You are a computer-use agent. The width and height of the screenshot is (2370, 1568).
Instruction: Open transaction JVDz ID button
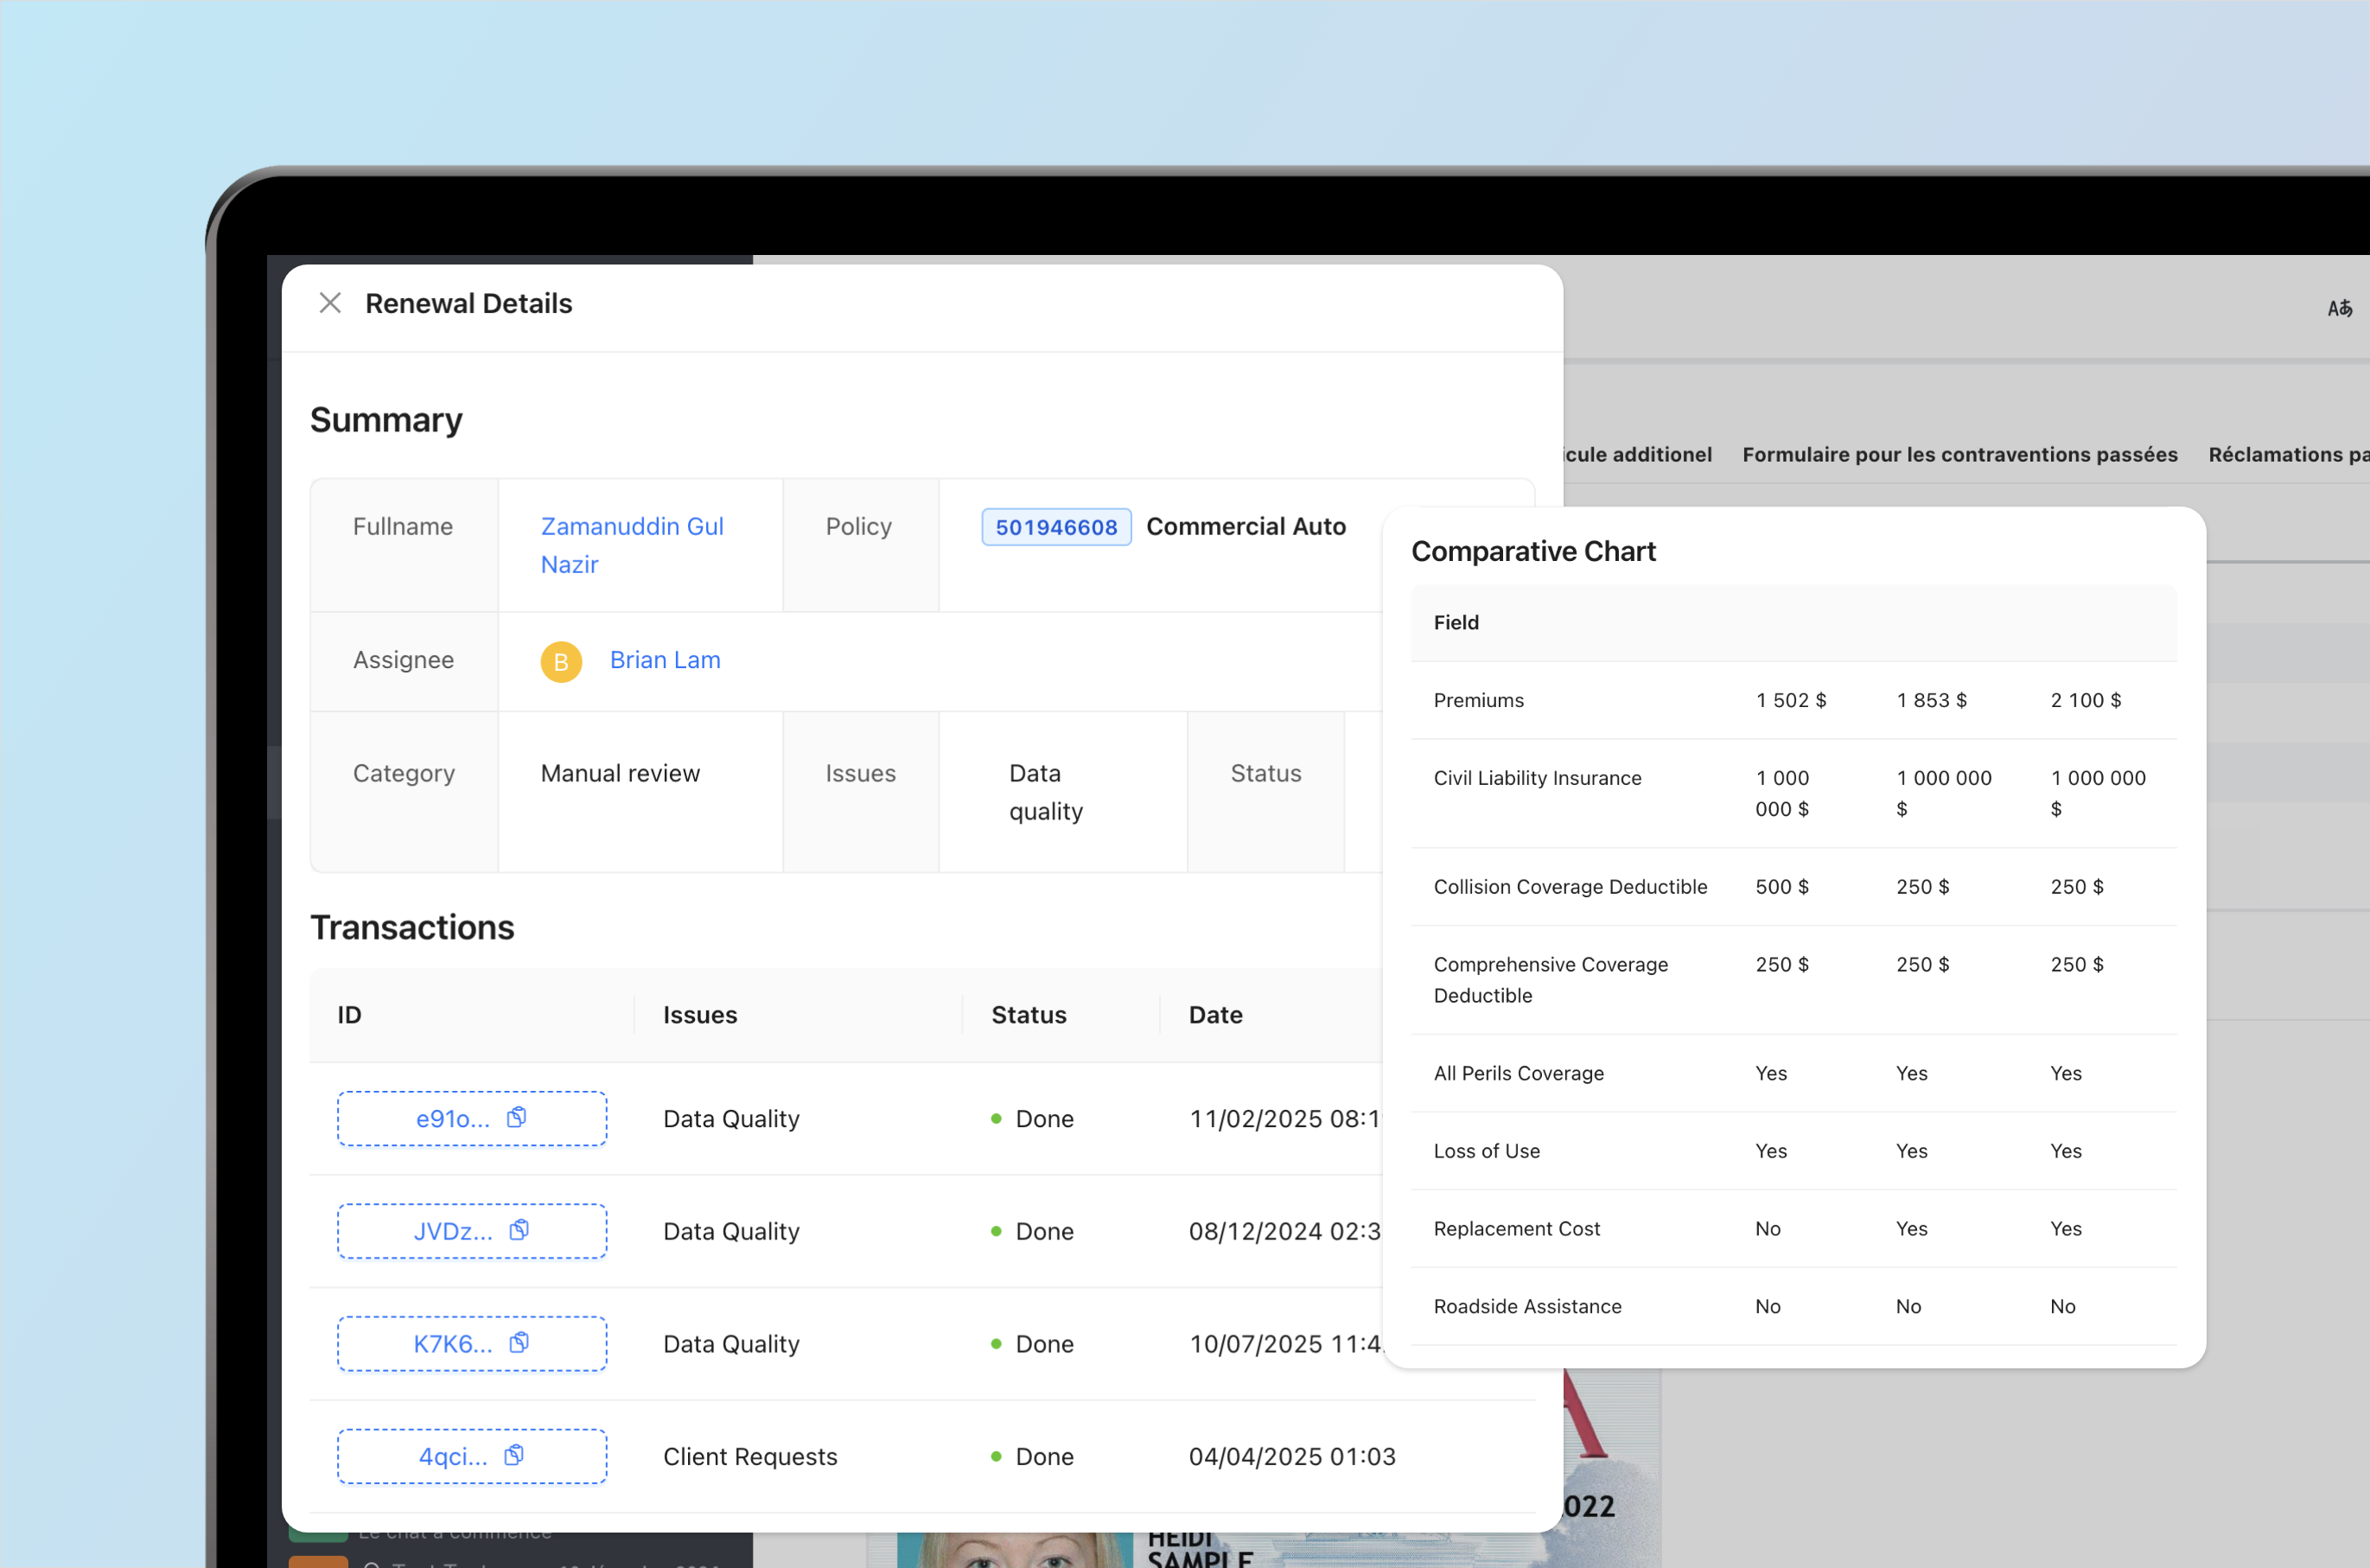point(452,1231)
